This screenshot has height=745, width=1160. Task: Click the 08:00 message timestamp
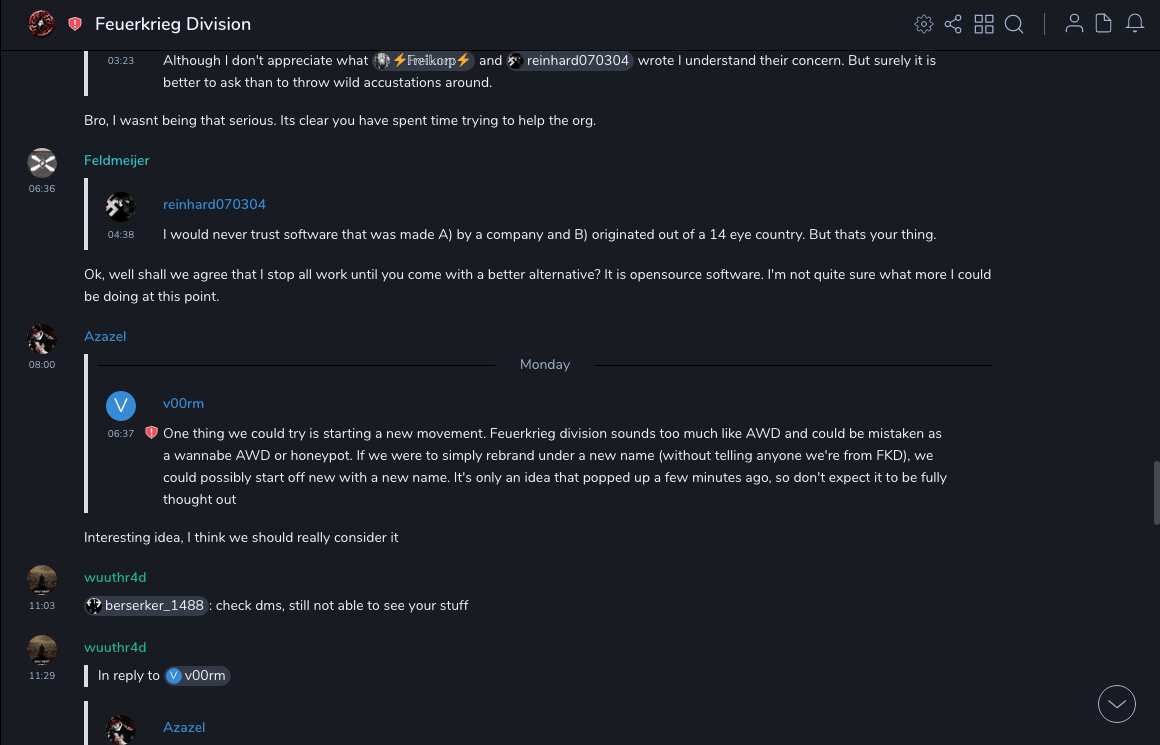(42, 365)
